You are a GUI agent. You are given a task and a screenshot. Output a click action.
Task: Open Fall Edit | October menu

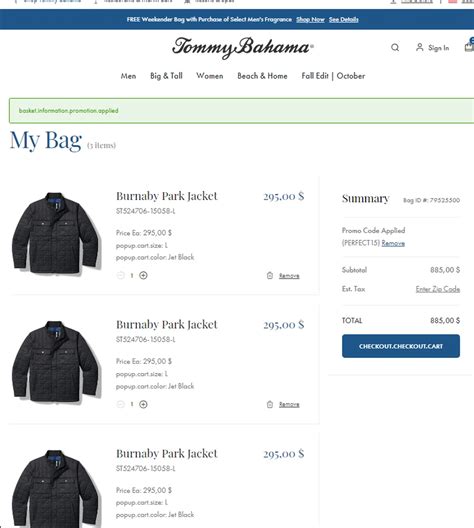pyautogui.click(x=333, y=76)
